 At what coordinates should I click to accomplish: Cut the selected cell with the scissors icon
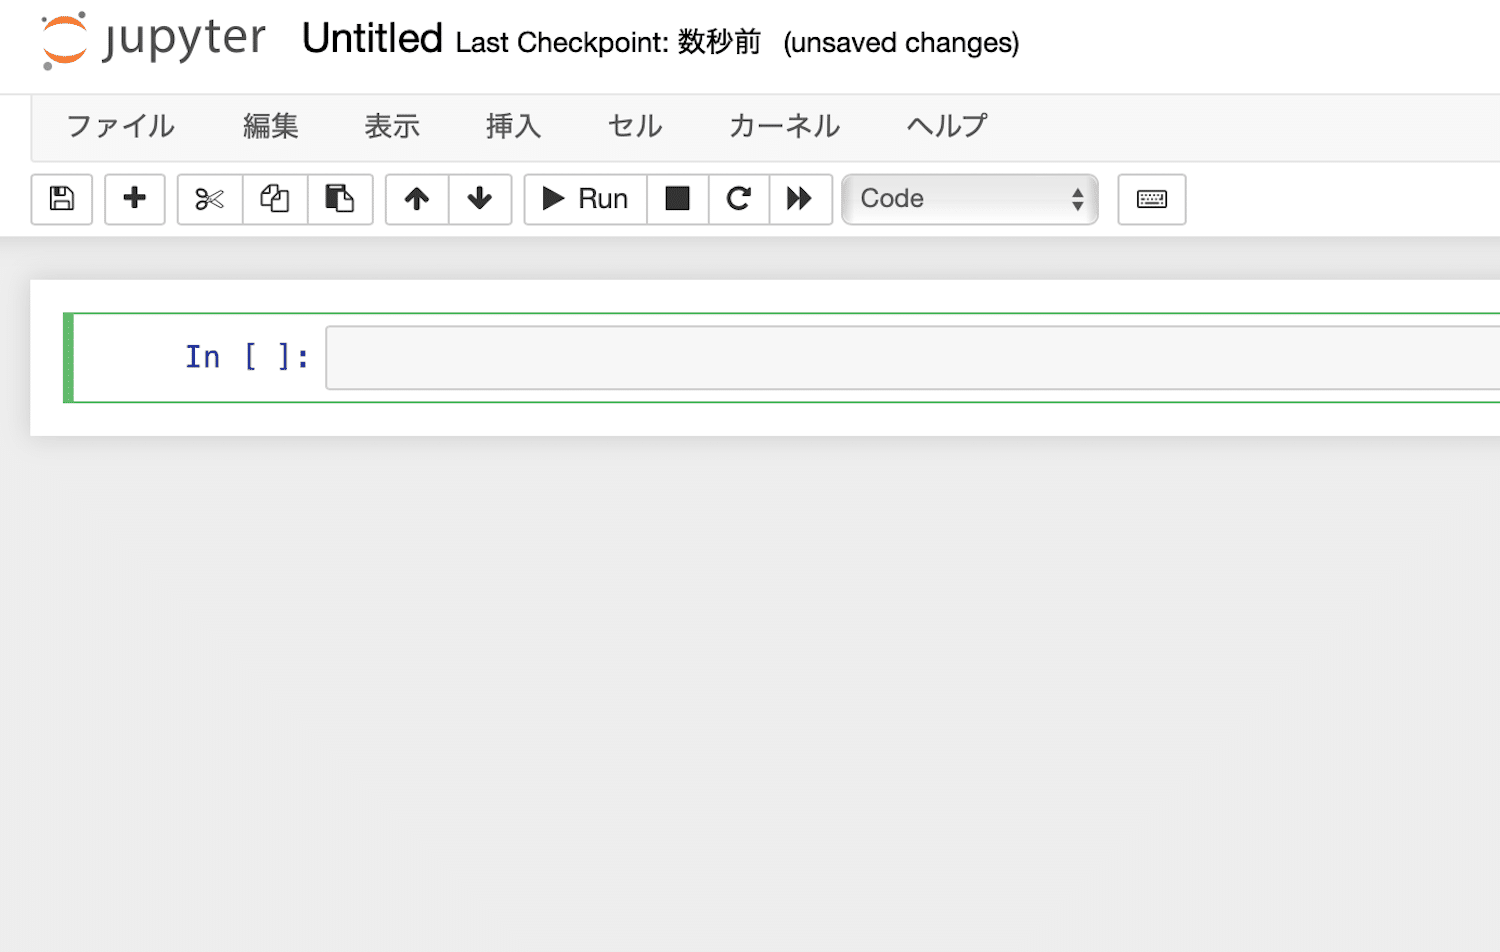(x=210, y=199)
